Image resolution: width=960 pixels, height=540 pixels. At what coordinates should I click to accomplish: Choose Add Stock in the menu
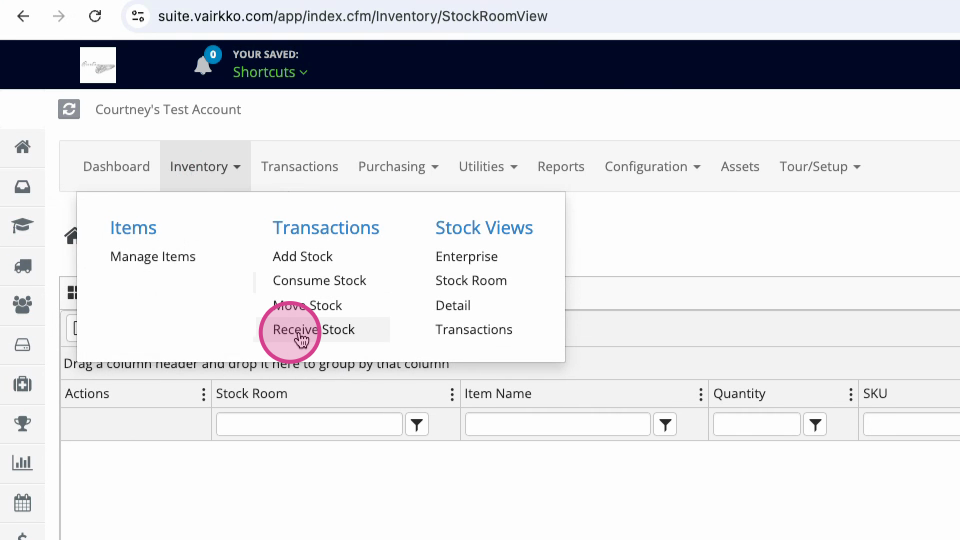tap(302, 257)
